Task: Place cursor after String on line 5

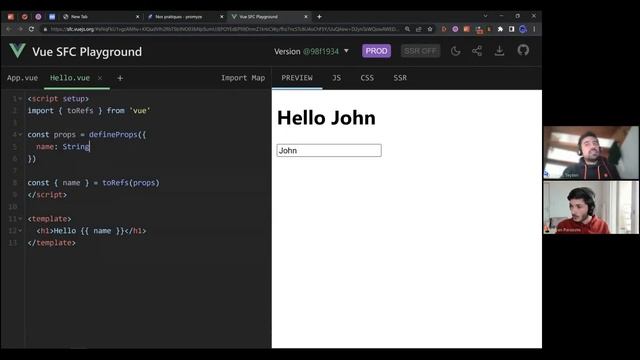Action: coord(90,147)
